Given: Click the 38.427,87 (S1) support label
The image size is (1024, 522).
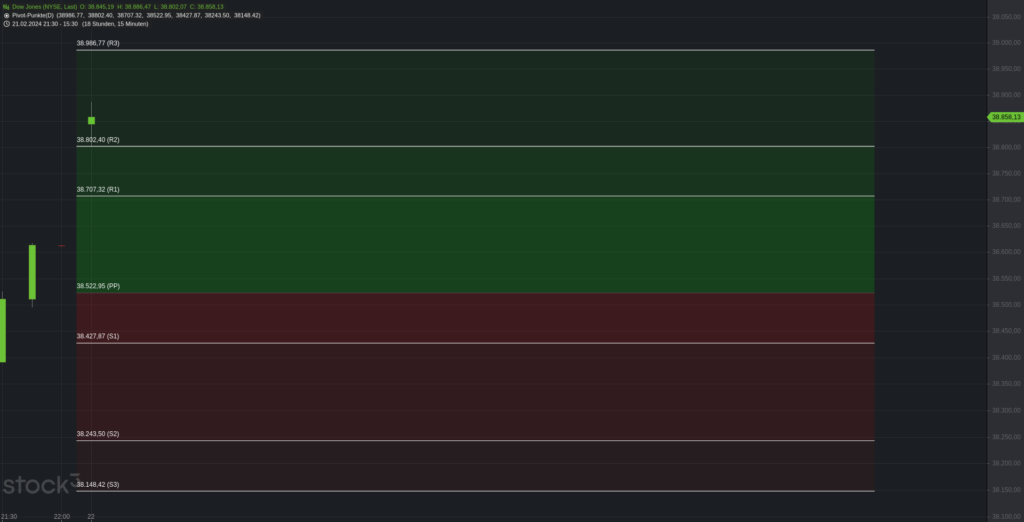Looking at the screenshot, I should tap(98, 336).
